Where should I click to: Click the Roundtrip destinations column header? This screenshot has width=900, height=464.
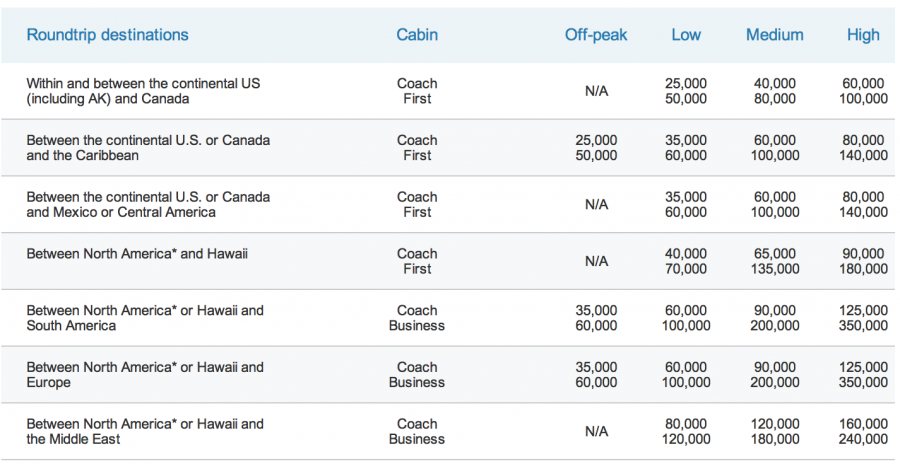(x=107, y=35)
